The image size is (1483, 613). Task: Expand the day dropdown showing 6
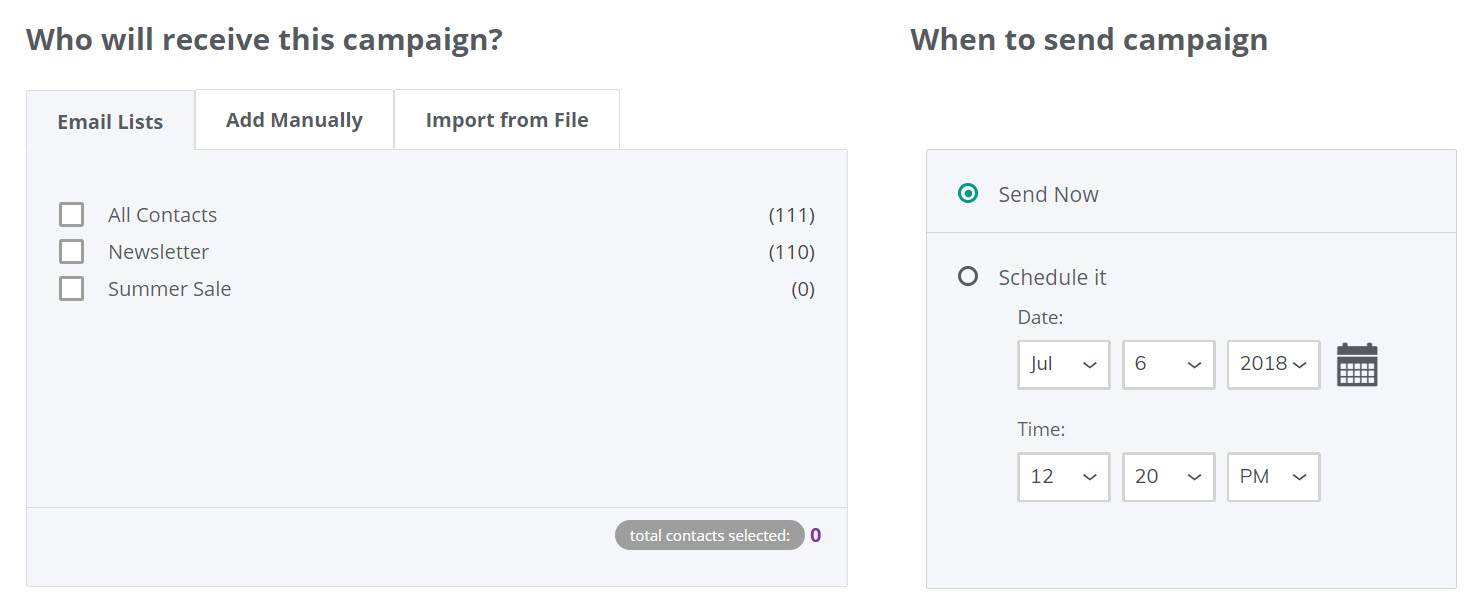pos(1168,364)
